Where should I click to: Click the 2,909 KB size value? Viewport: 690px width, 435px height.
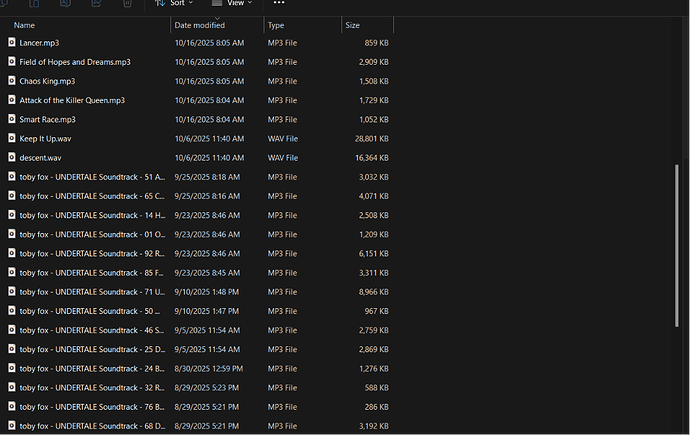(x=374, y=62)
